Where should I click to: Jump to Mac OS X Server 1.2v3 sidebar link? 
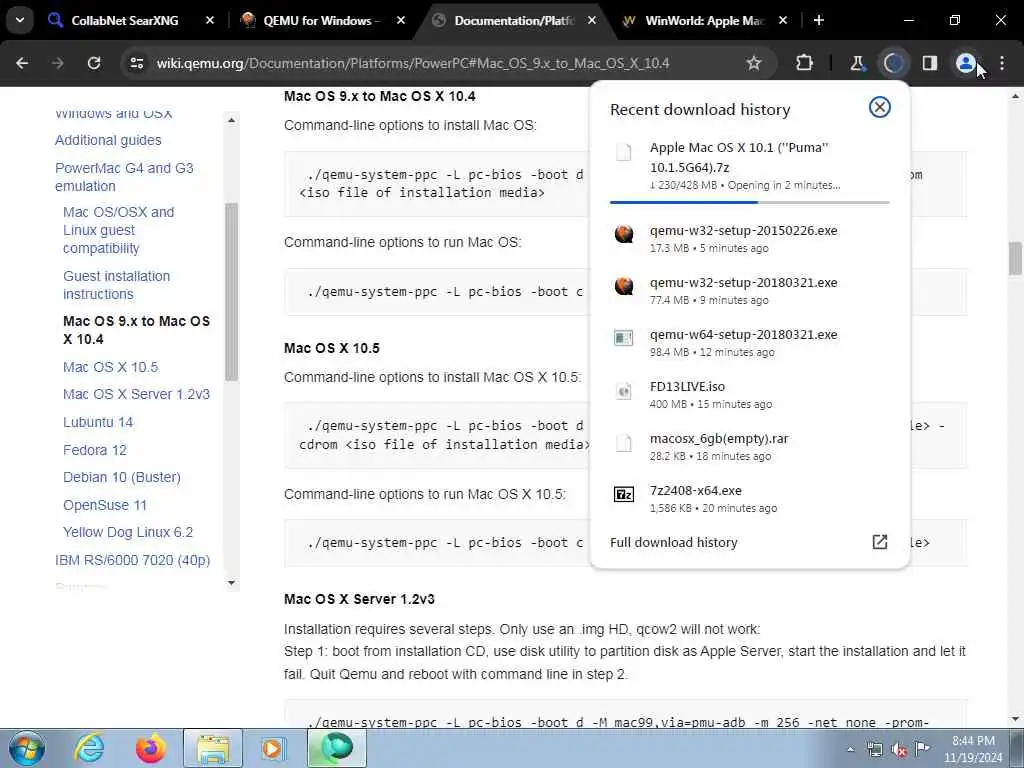point(136,394)
